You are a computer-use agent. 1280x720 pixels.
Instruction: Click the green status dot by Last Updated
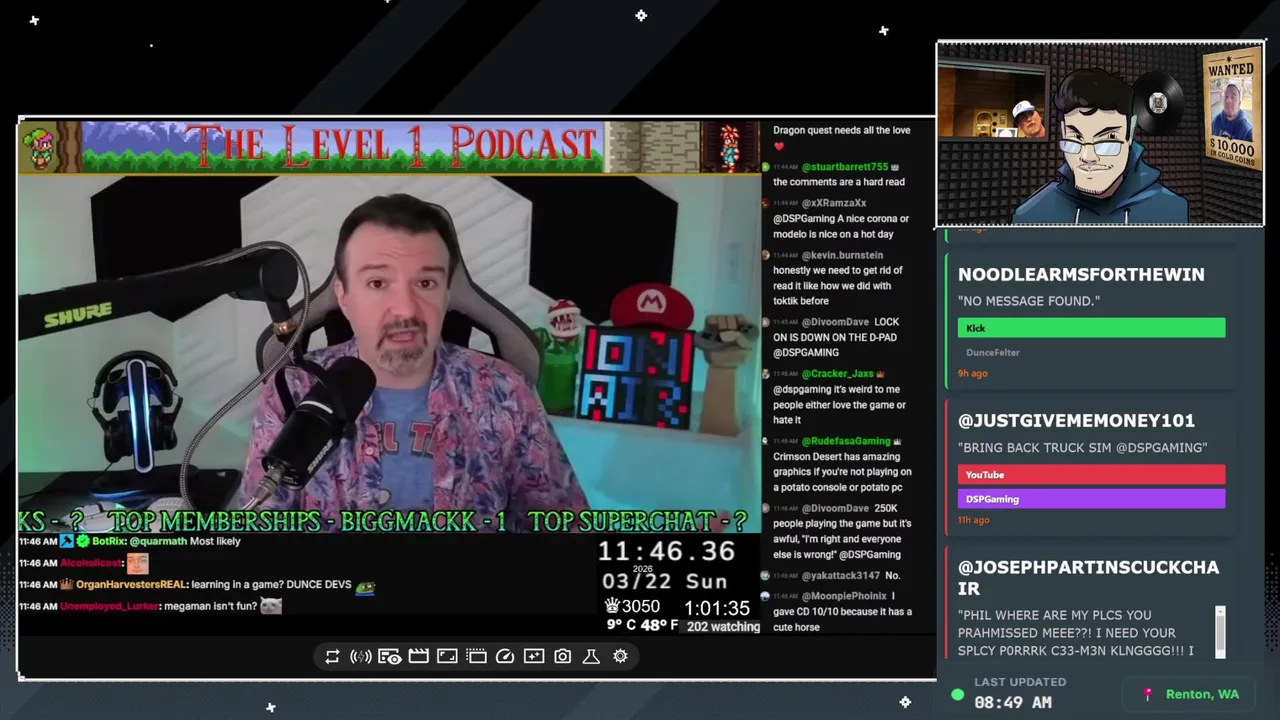pyautogui.click(x=958, y=694)
